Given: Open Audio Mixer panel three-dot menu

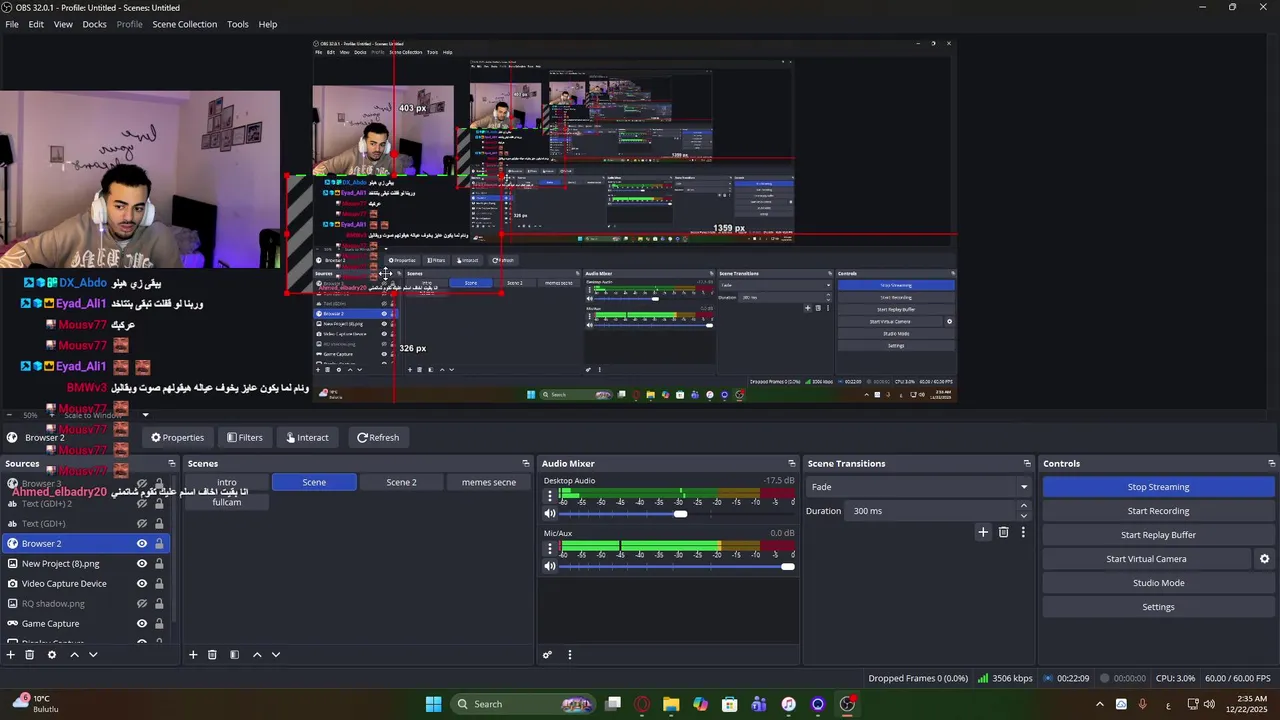Looking at the screenshot, I should pos(570,655).
